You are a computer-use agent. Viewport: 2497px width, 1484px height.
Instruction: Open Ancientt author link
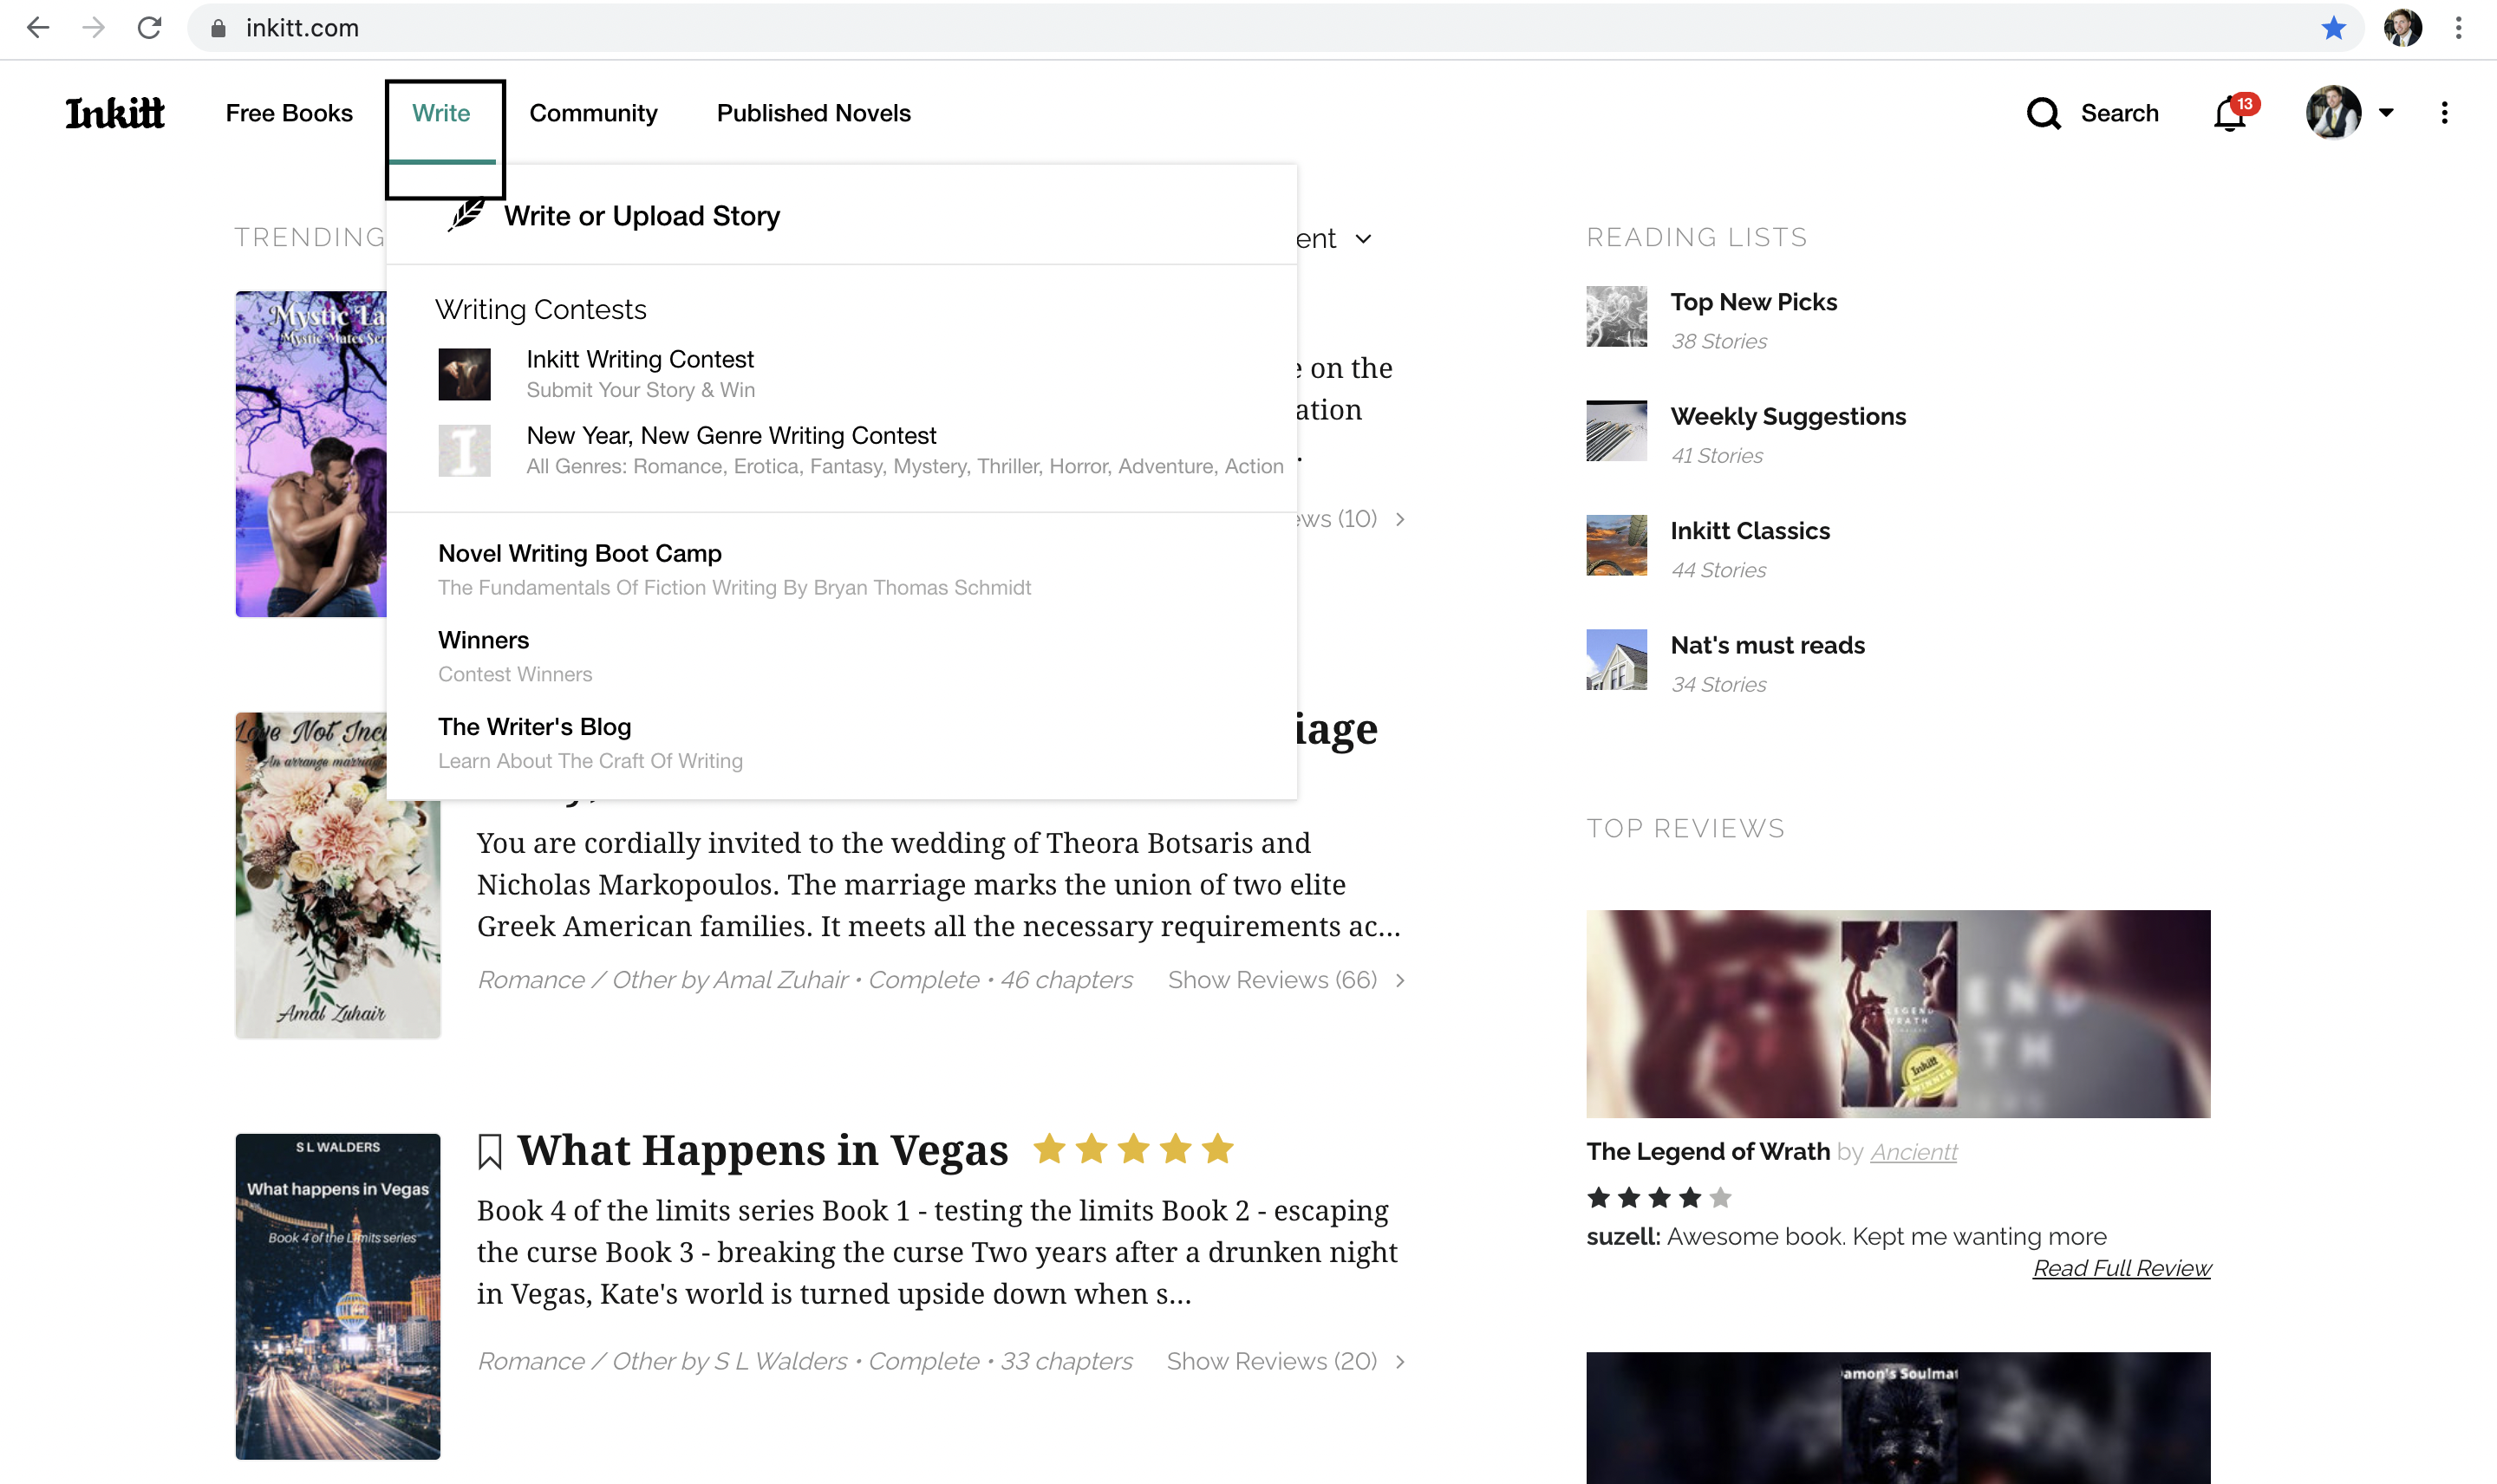coord(1913,1152)
